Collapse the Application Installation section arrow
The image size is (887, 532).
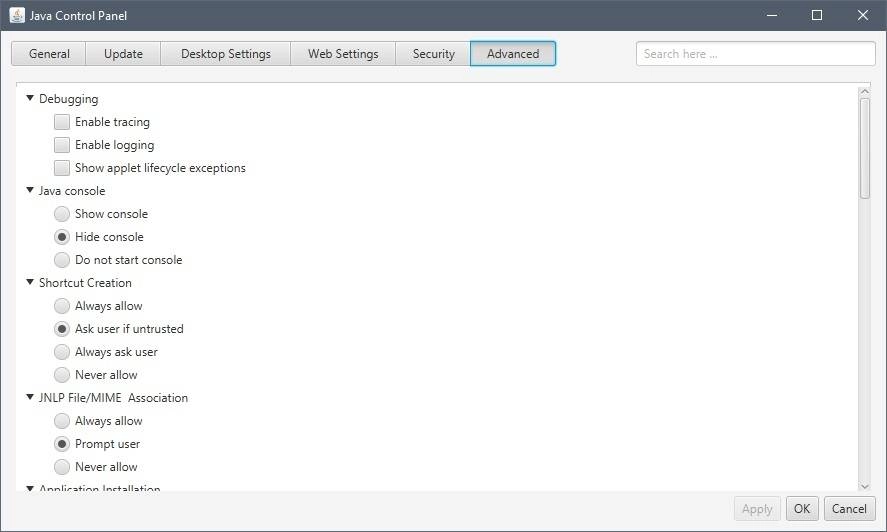[x=30, y=488]
